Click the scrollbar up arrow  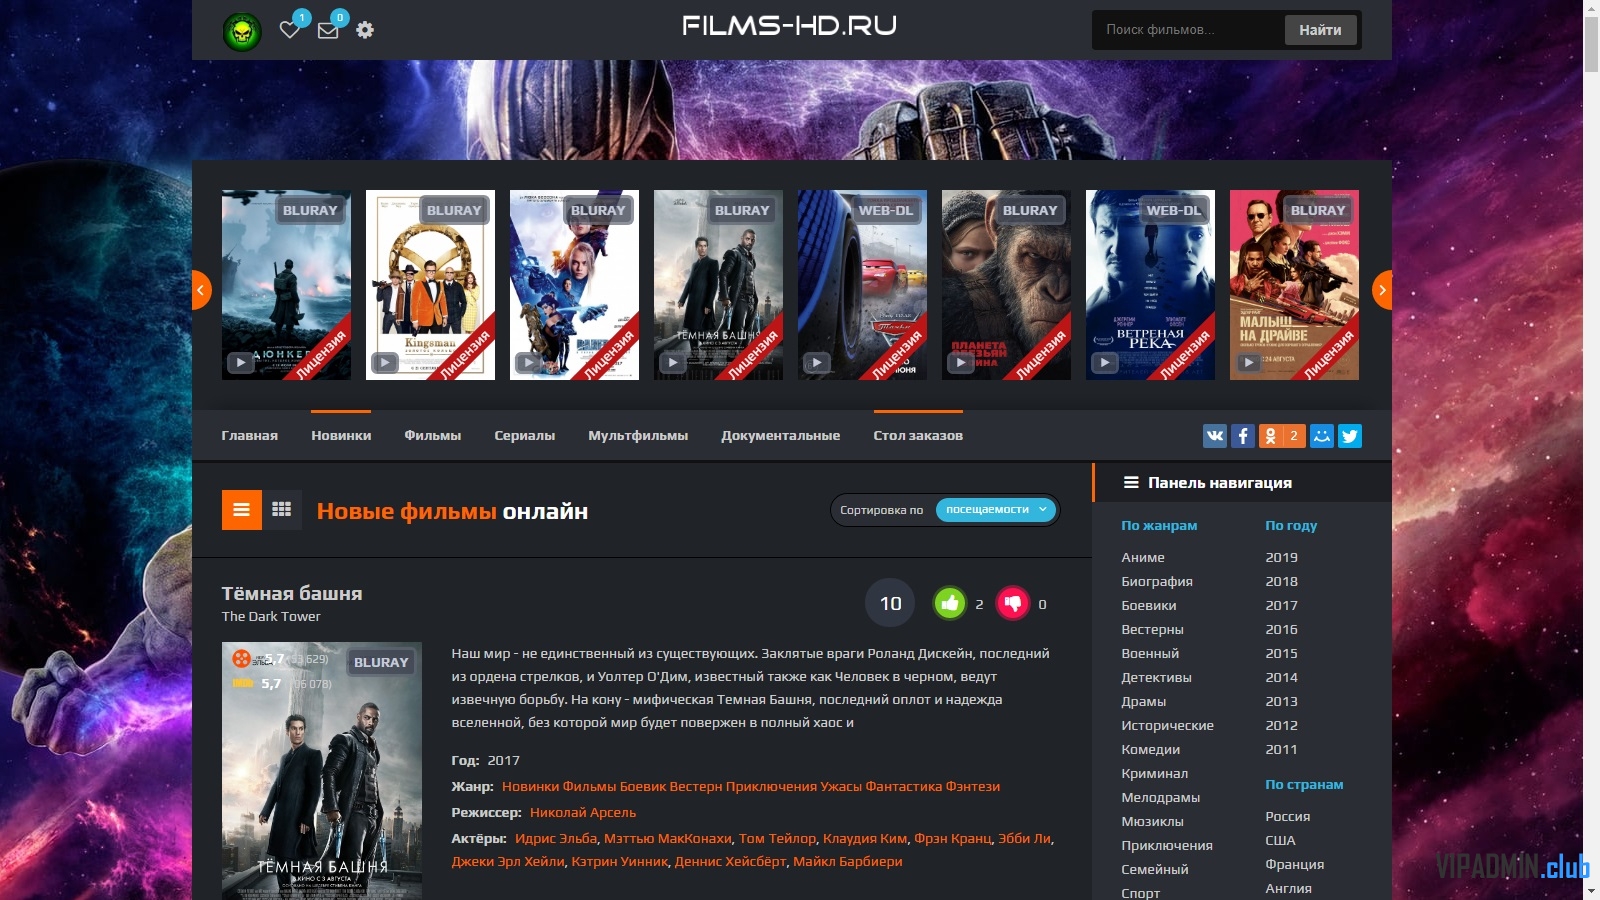[x=1591, y=8]
